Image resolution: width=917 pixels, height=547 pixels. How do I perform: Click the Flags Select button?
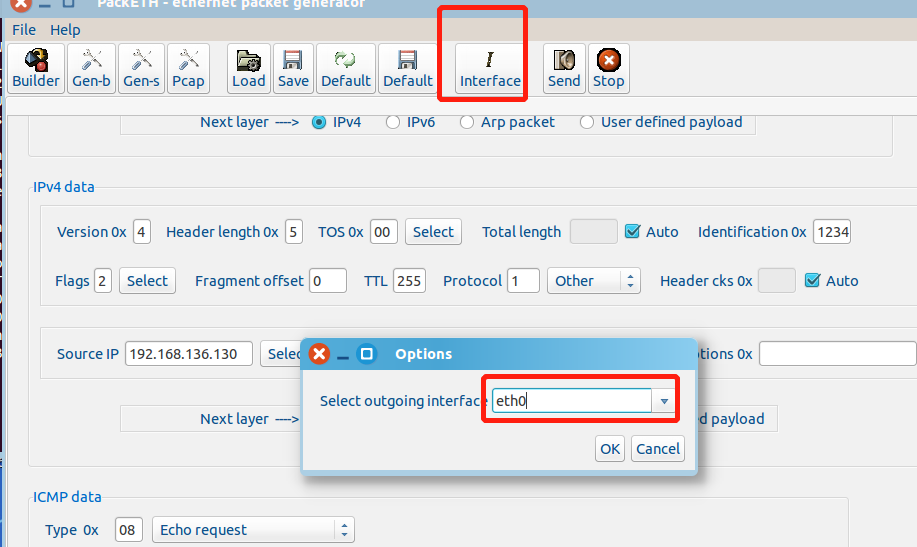click(x=147, y=281)
